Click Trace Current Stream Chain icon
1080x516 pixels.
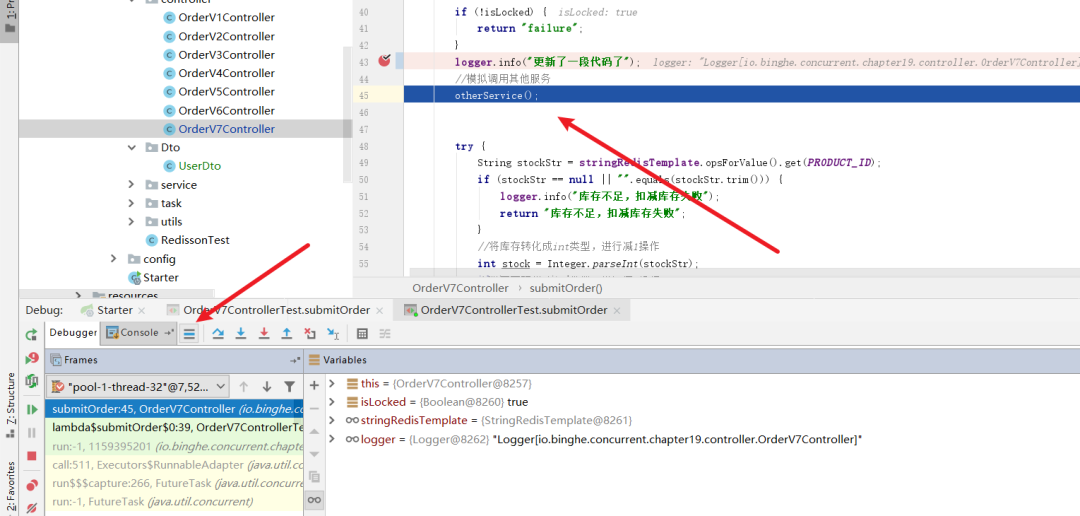384,333
